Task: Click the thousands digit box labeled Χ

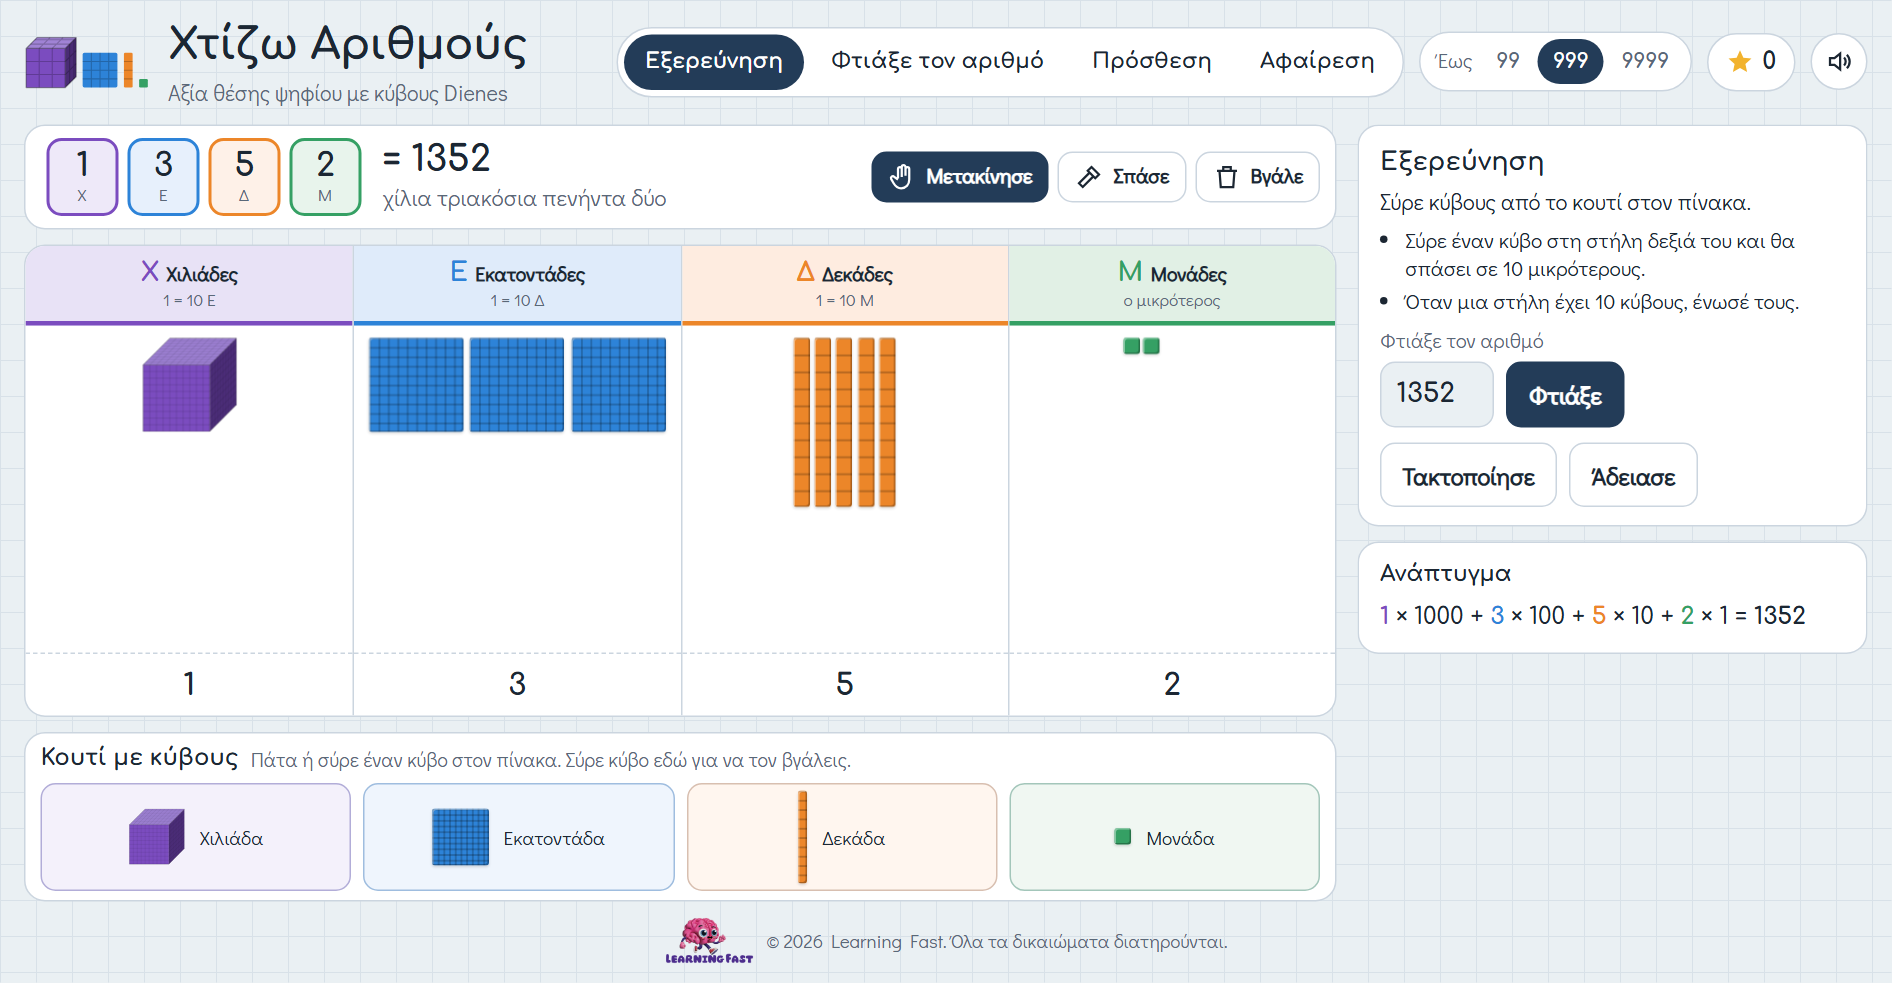Action: pyautogui.click(x=82, y=177)
